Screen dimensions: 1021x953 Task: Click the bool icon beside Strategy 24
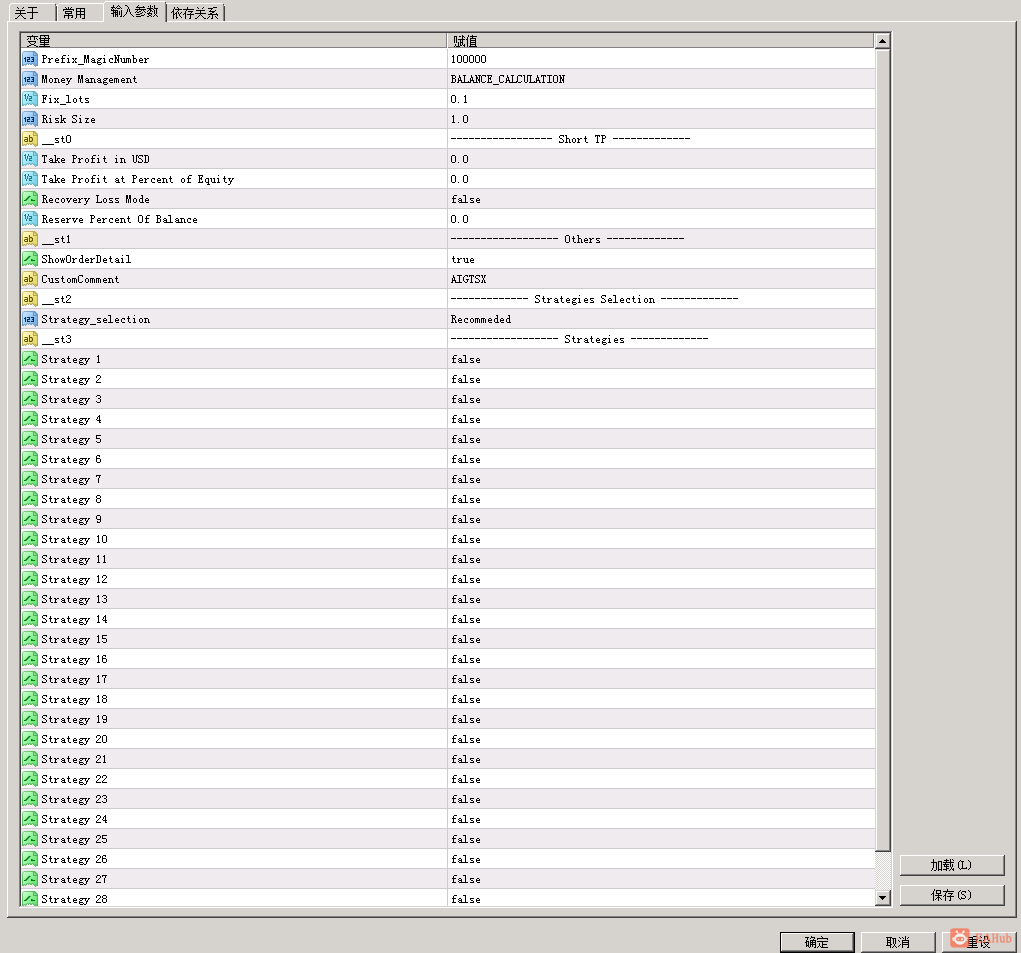[30, 820]
